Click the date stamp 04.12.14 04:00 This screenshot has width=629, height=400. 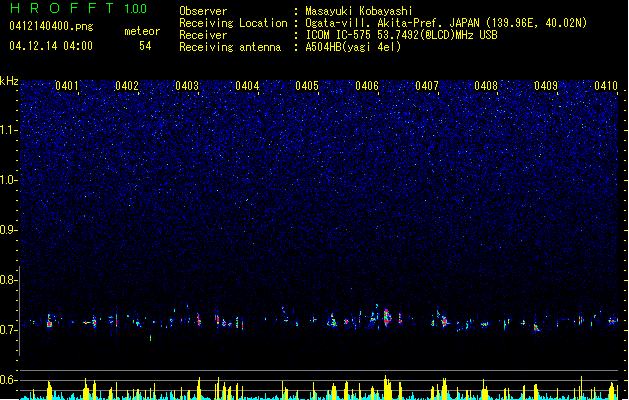click(51, 46)
